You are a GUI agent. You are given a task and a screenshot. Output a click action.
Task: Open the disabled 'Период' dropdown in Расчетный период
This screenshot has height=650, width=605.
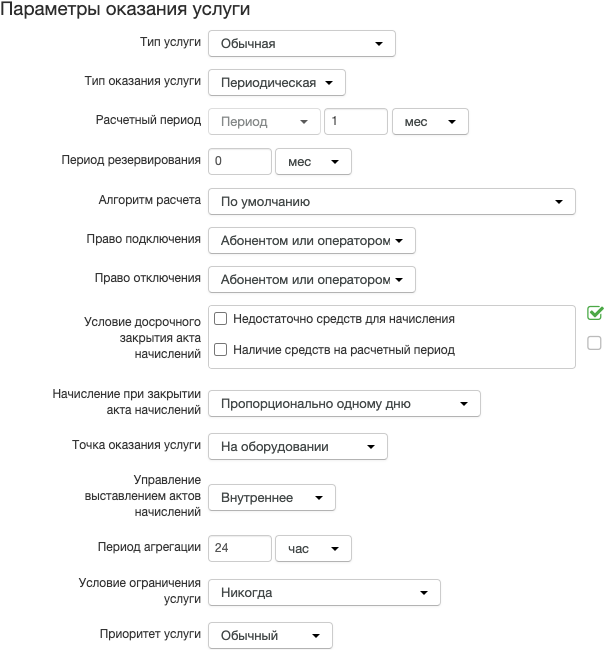265,121
